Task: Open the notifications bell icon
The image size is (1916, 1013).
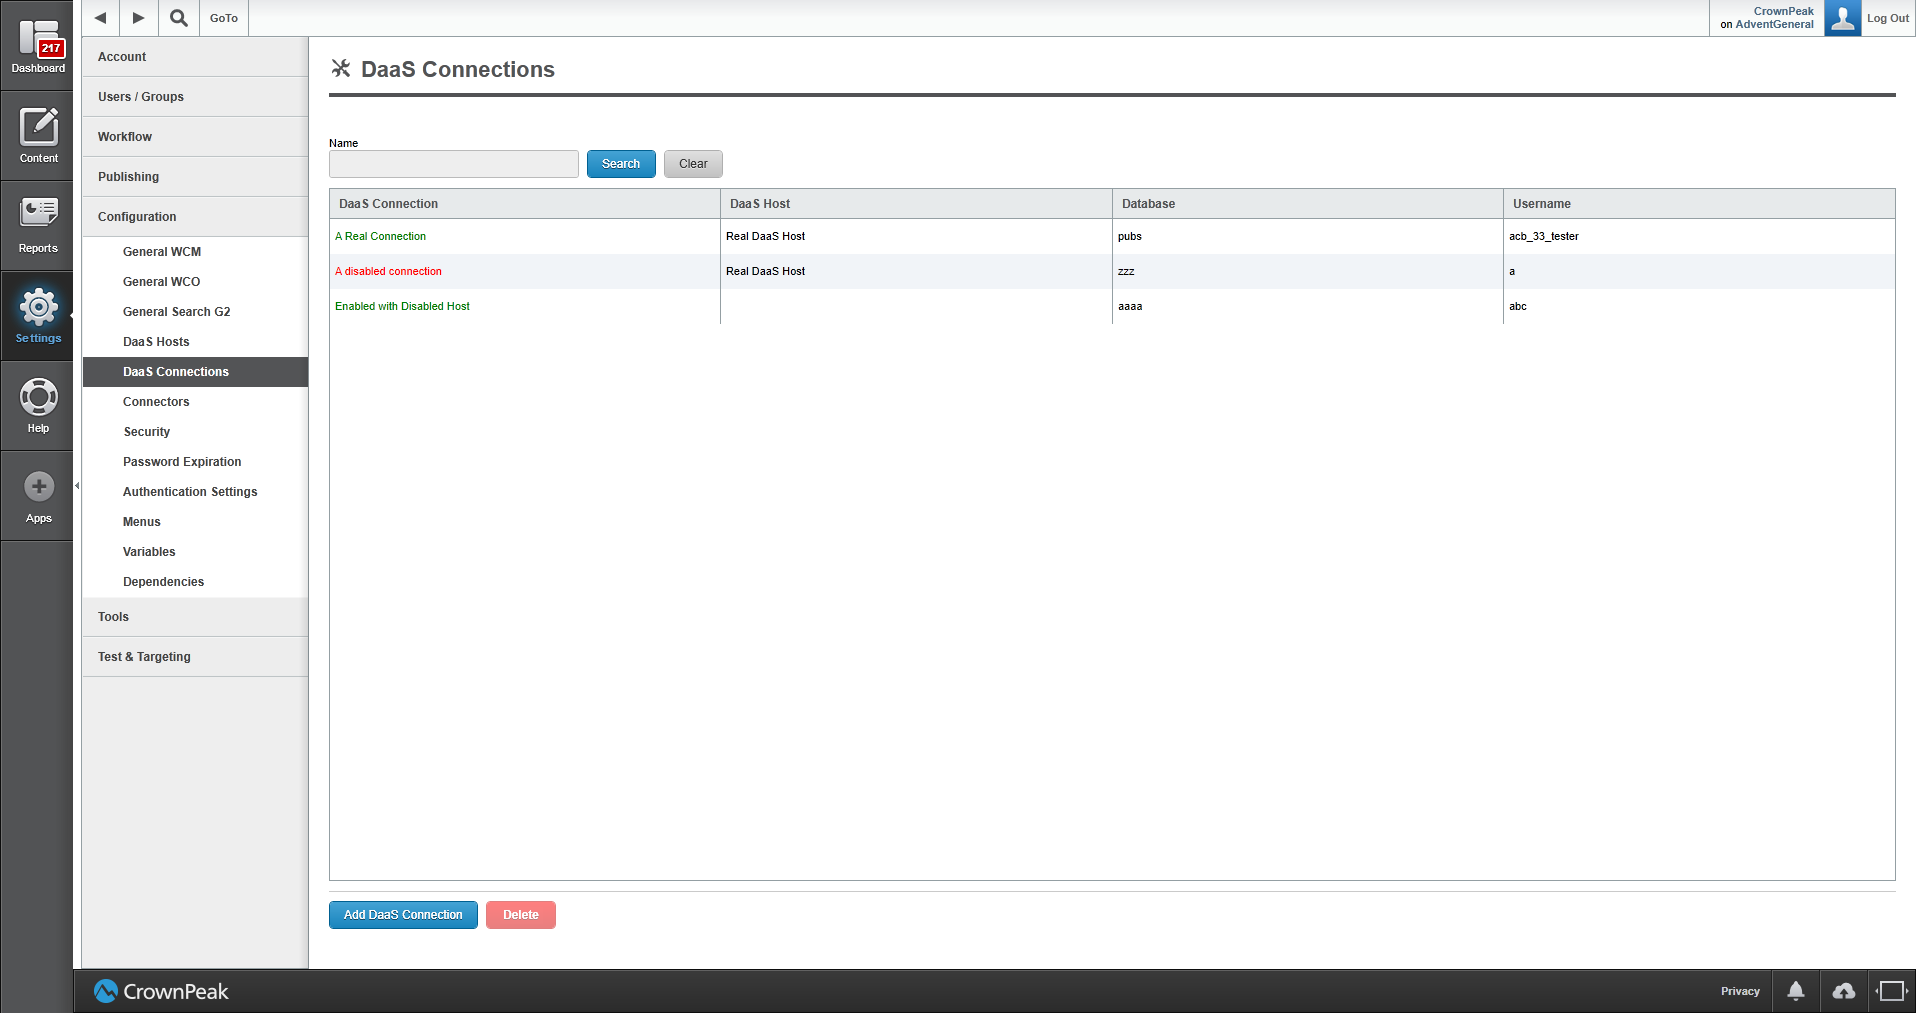Action: pyautogui.click(x=1796, y=991)
